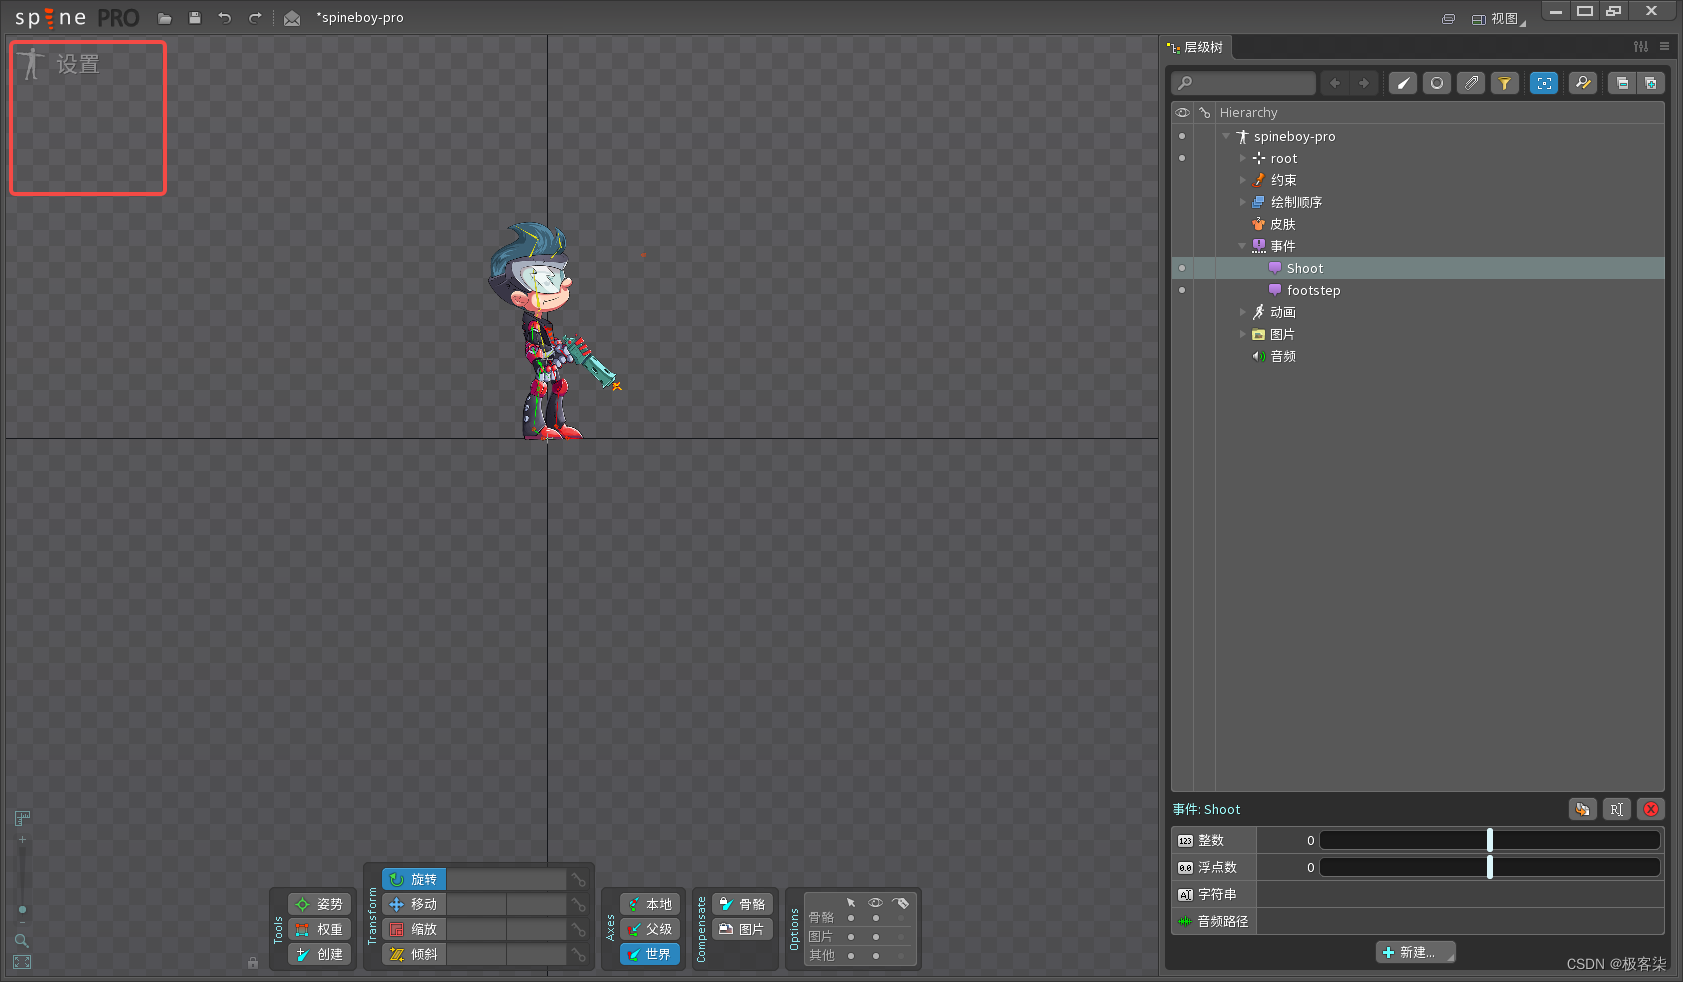Go to previous selection with back arrow

coord(1335,83)
